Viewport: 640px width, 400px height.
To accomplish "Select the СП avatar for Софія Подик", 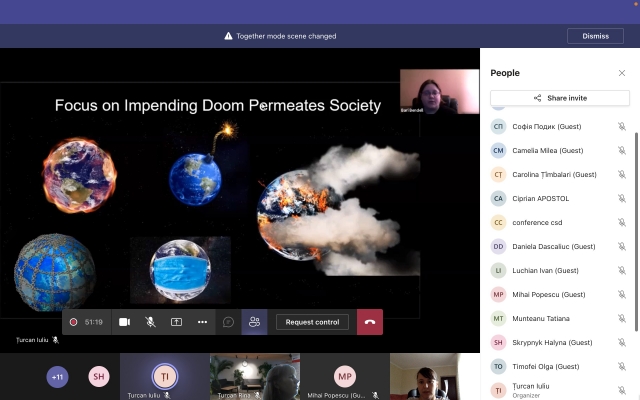I will pos(498,127).
